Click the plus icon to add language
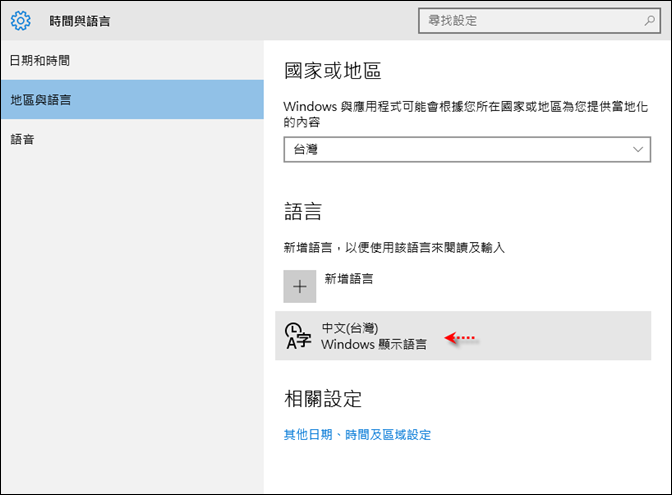This screenshot has height=495, width=672. click(300, 286)
